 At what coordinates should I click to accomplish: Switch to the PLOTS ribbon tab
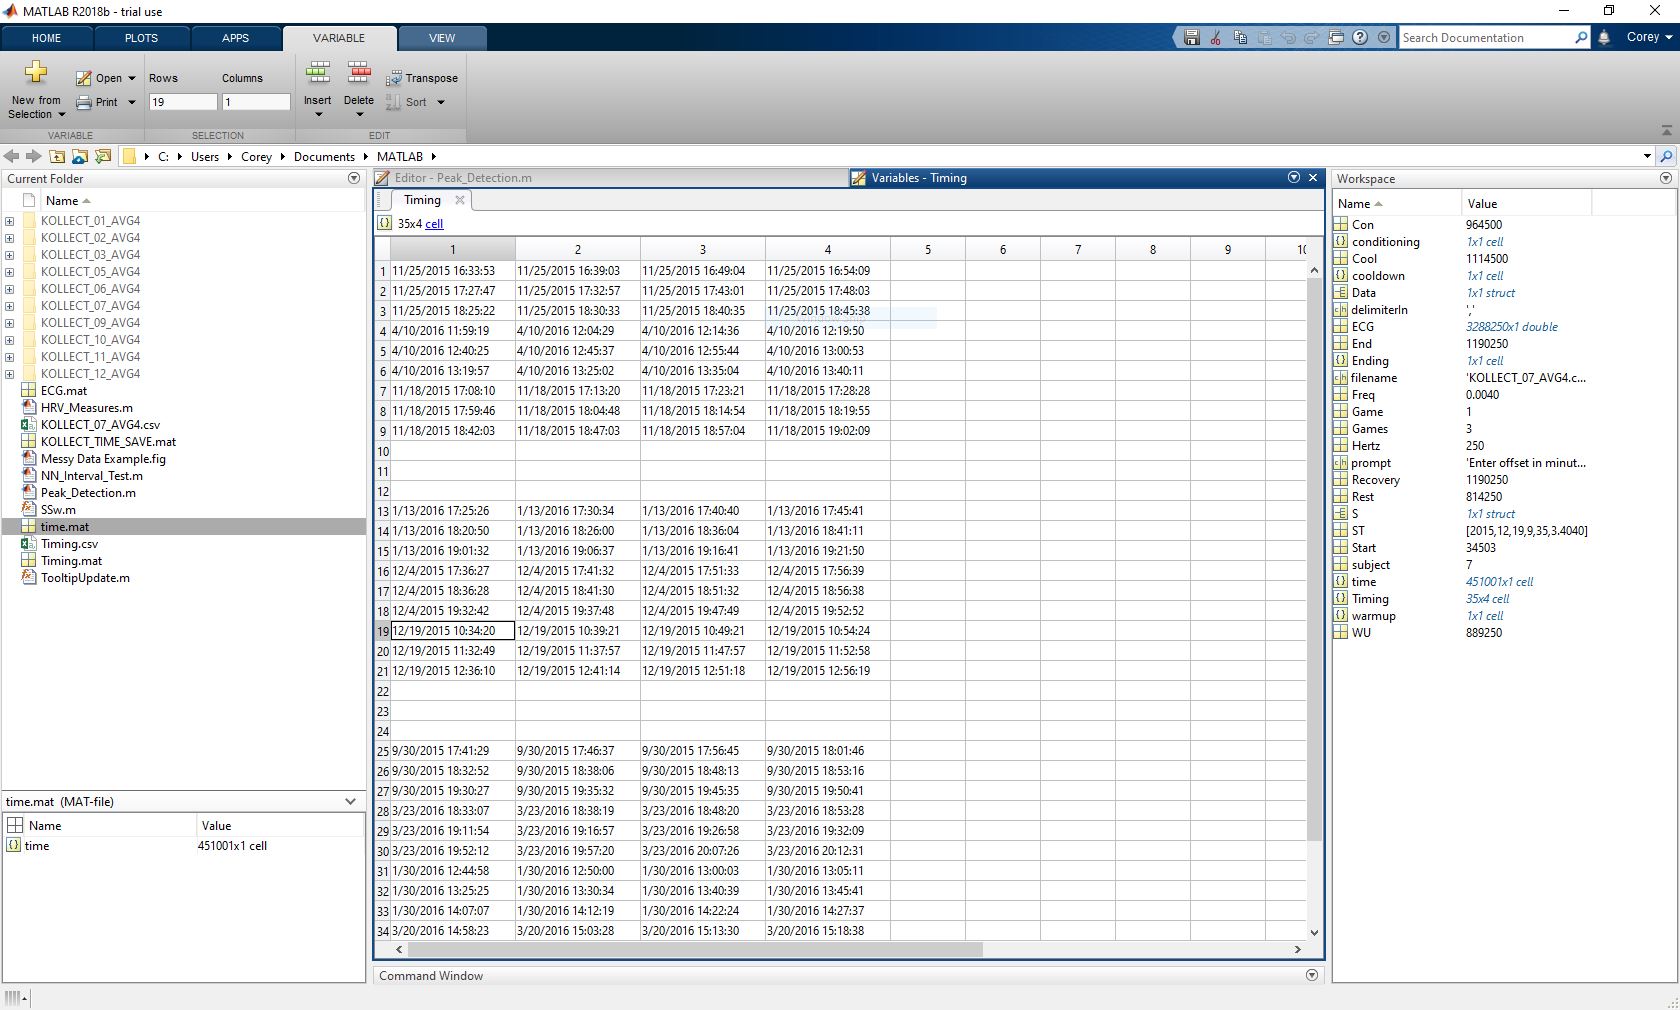click(x=141, y=38)
